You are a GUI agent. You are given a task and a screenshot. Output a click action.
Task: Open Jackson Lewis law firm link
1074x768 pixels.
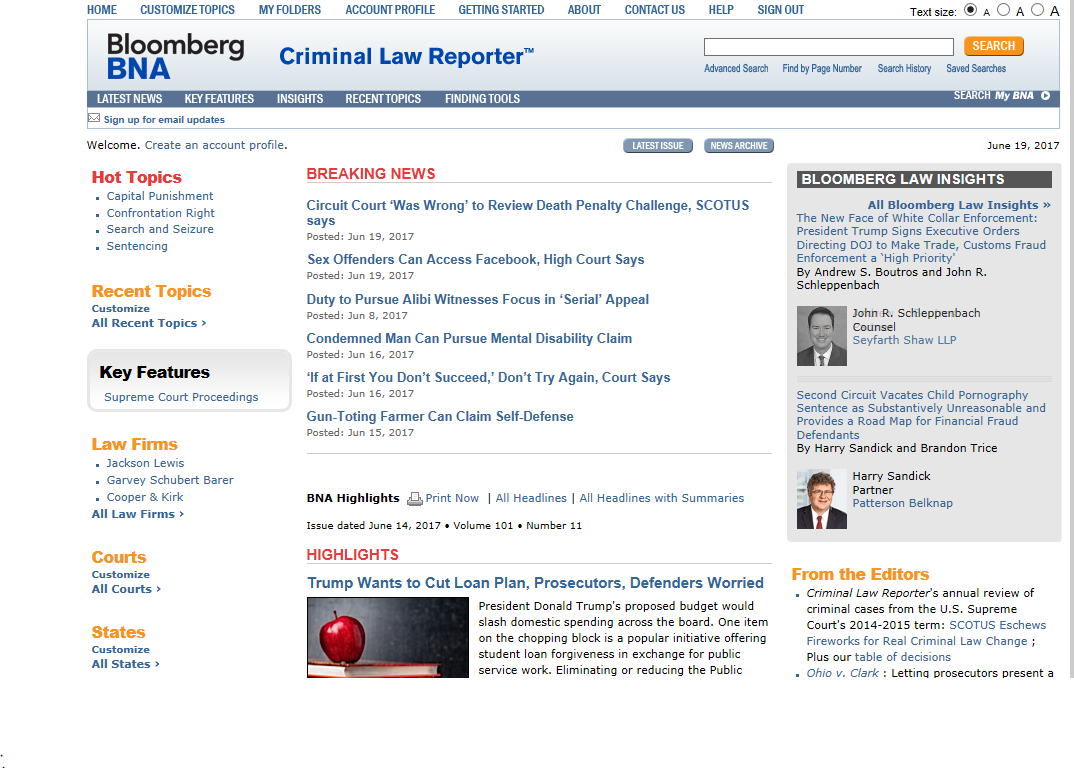tap(145, 463)
